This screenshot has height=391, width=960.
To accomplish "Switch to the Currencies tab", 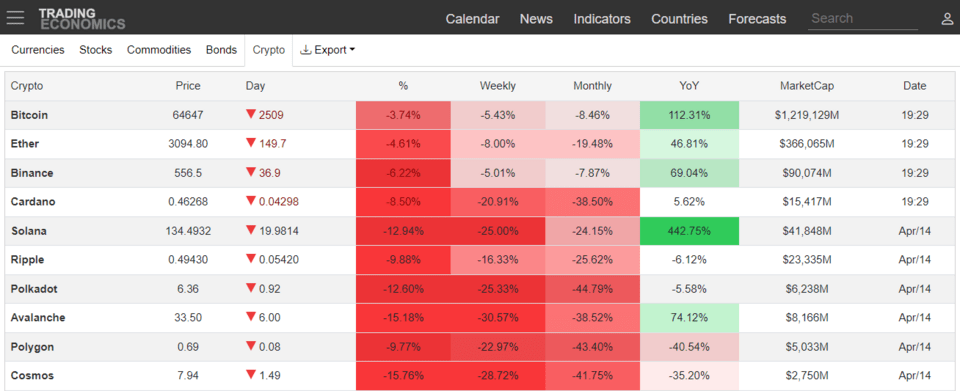I will click(37, 50).
